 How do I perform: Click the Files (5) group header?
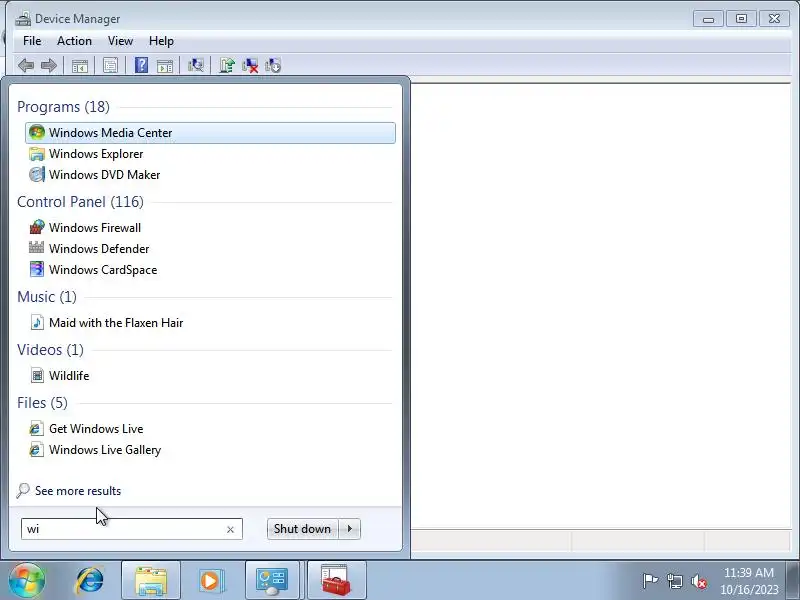point(42,403)
